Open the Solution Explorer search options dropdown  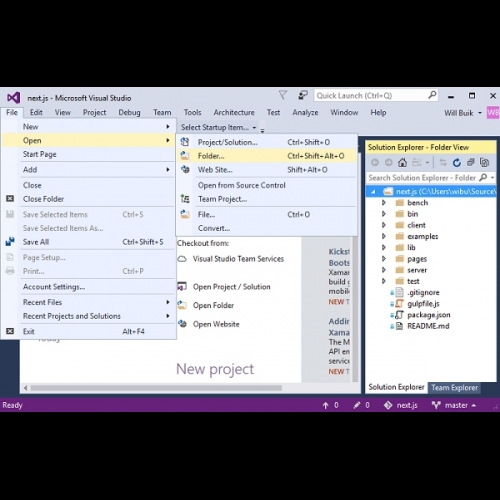492,178
